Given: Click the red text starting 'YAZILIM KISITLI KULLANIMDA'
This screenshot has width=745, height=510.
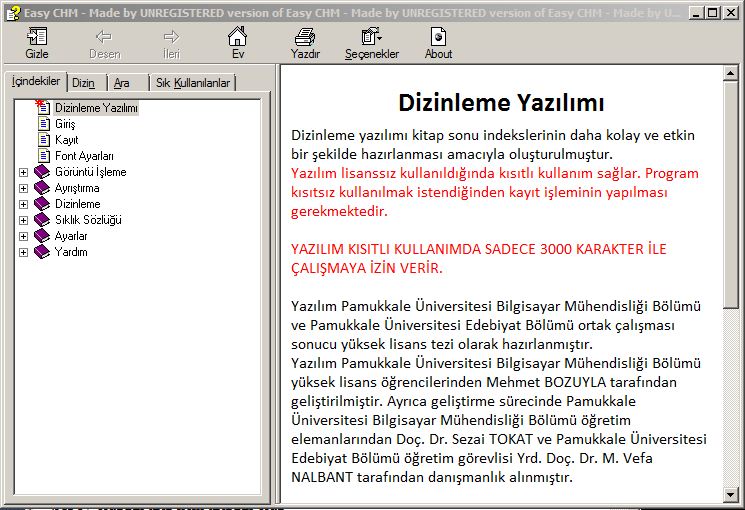Looking at the screenshot, I should point(479,259).
